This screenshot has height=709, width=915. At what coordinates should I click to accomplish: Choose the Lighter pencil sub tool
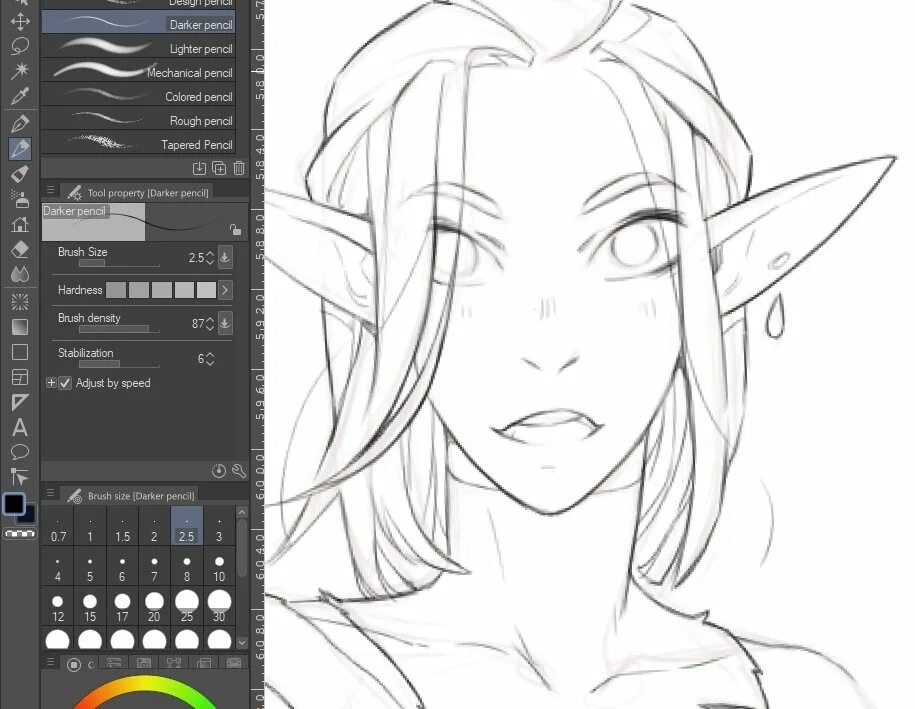click(x=138, y=48)
